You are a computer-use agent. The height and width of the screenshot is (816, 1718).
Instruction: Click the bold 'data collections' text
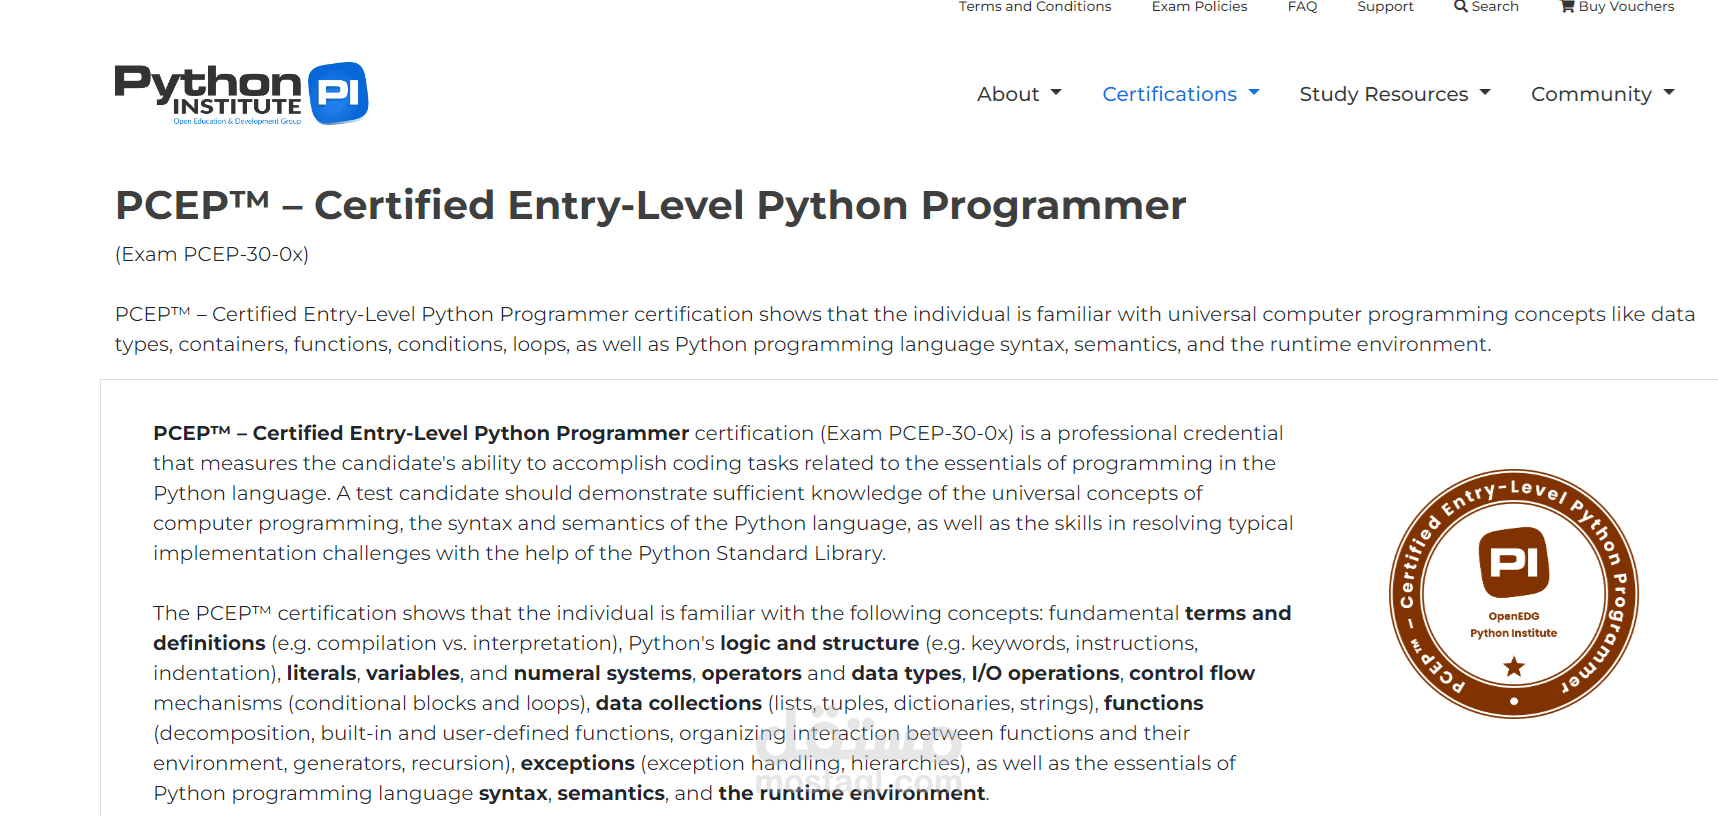679,703
